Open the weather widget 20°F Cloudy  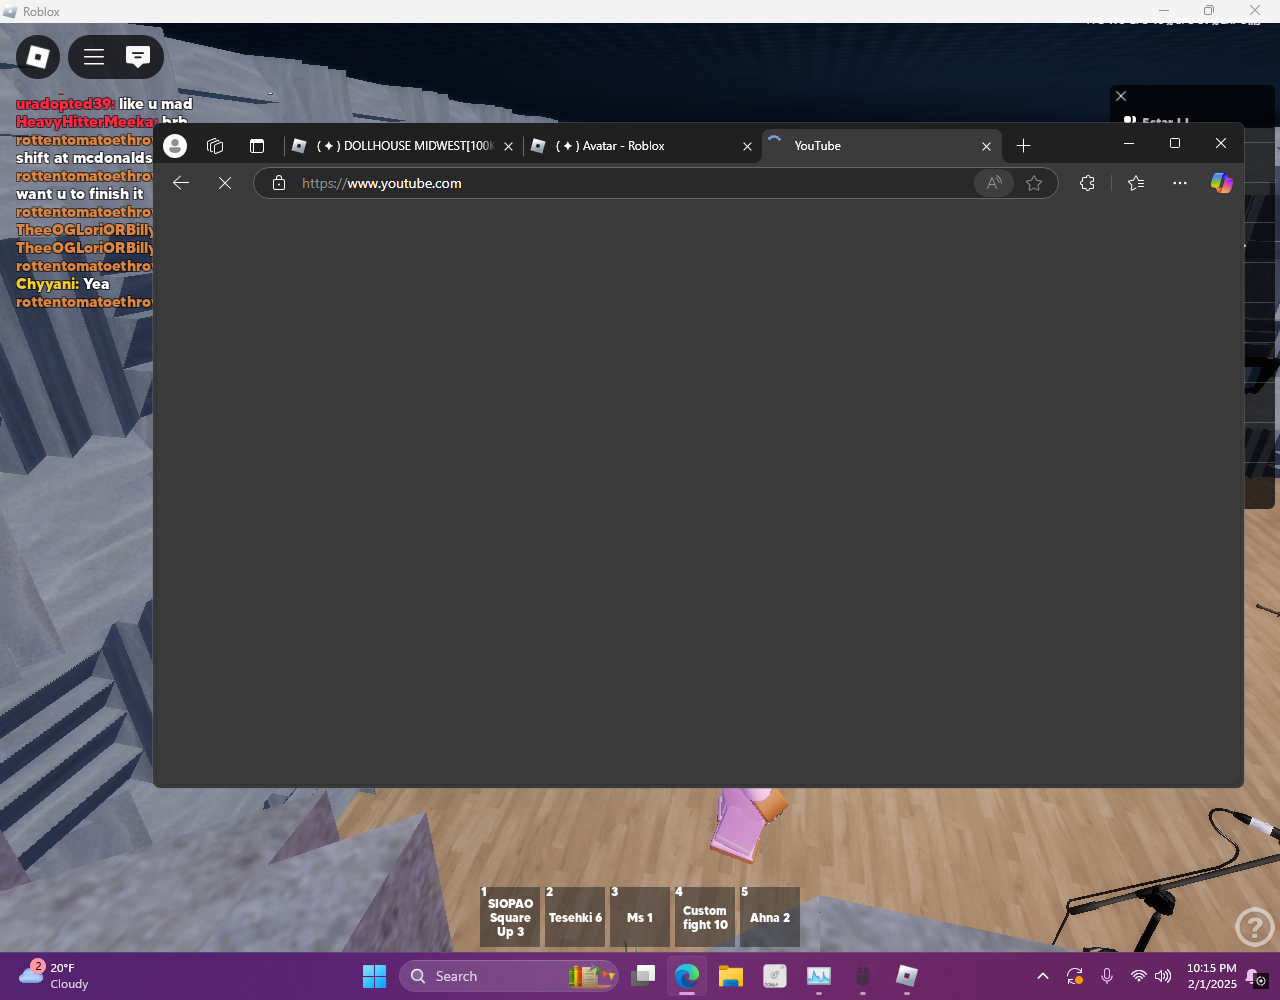(x=55, y=976)
